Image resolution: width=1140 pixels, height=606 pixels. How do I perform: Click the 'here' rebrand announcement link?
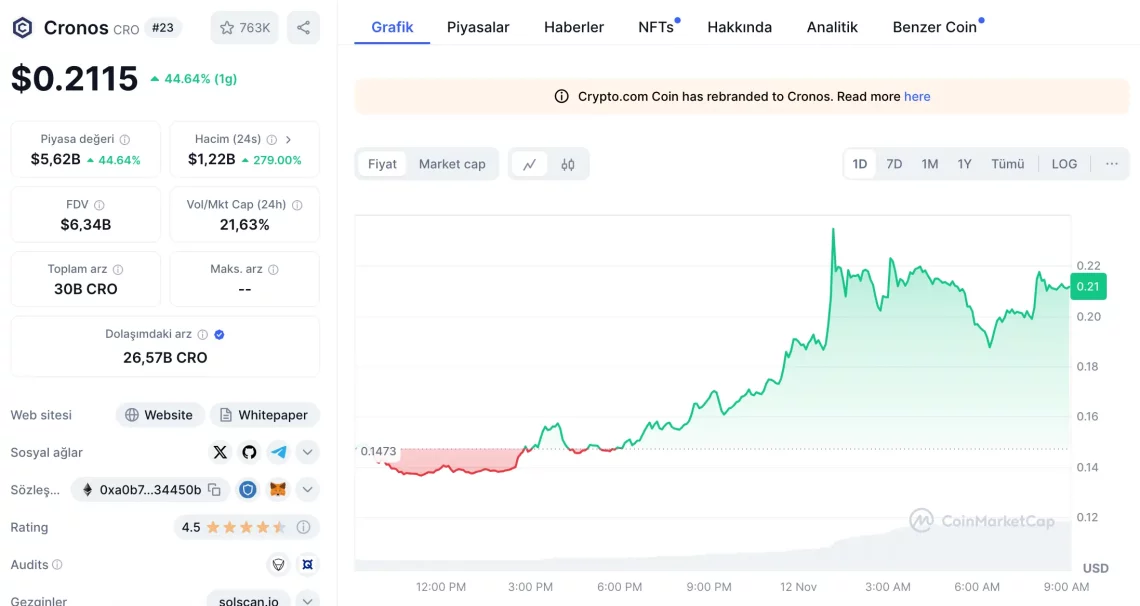point(917,96)
